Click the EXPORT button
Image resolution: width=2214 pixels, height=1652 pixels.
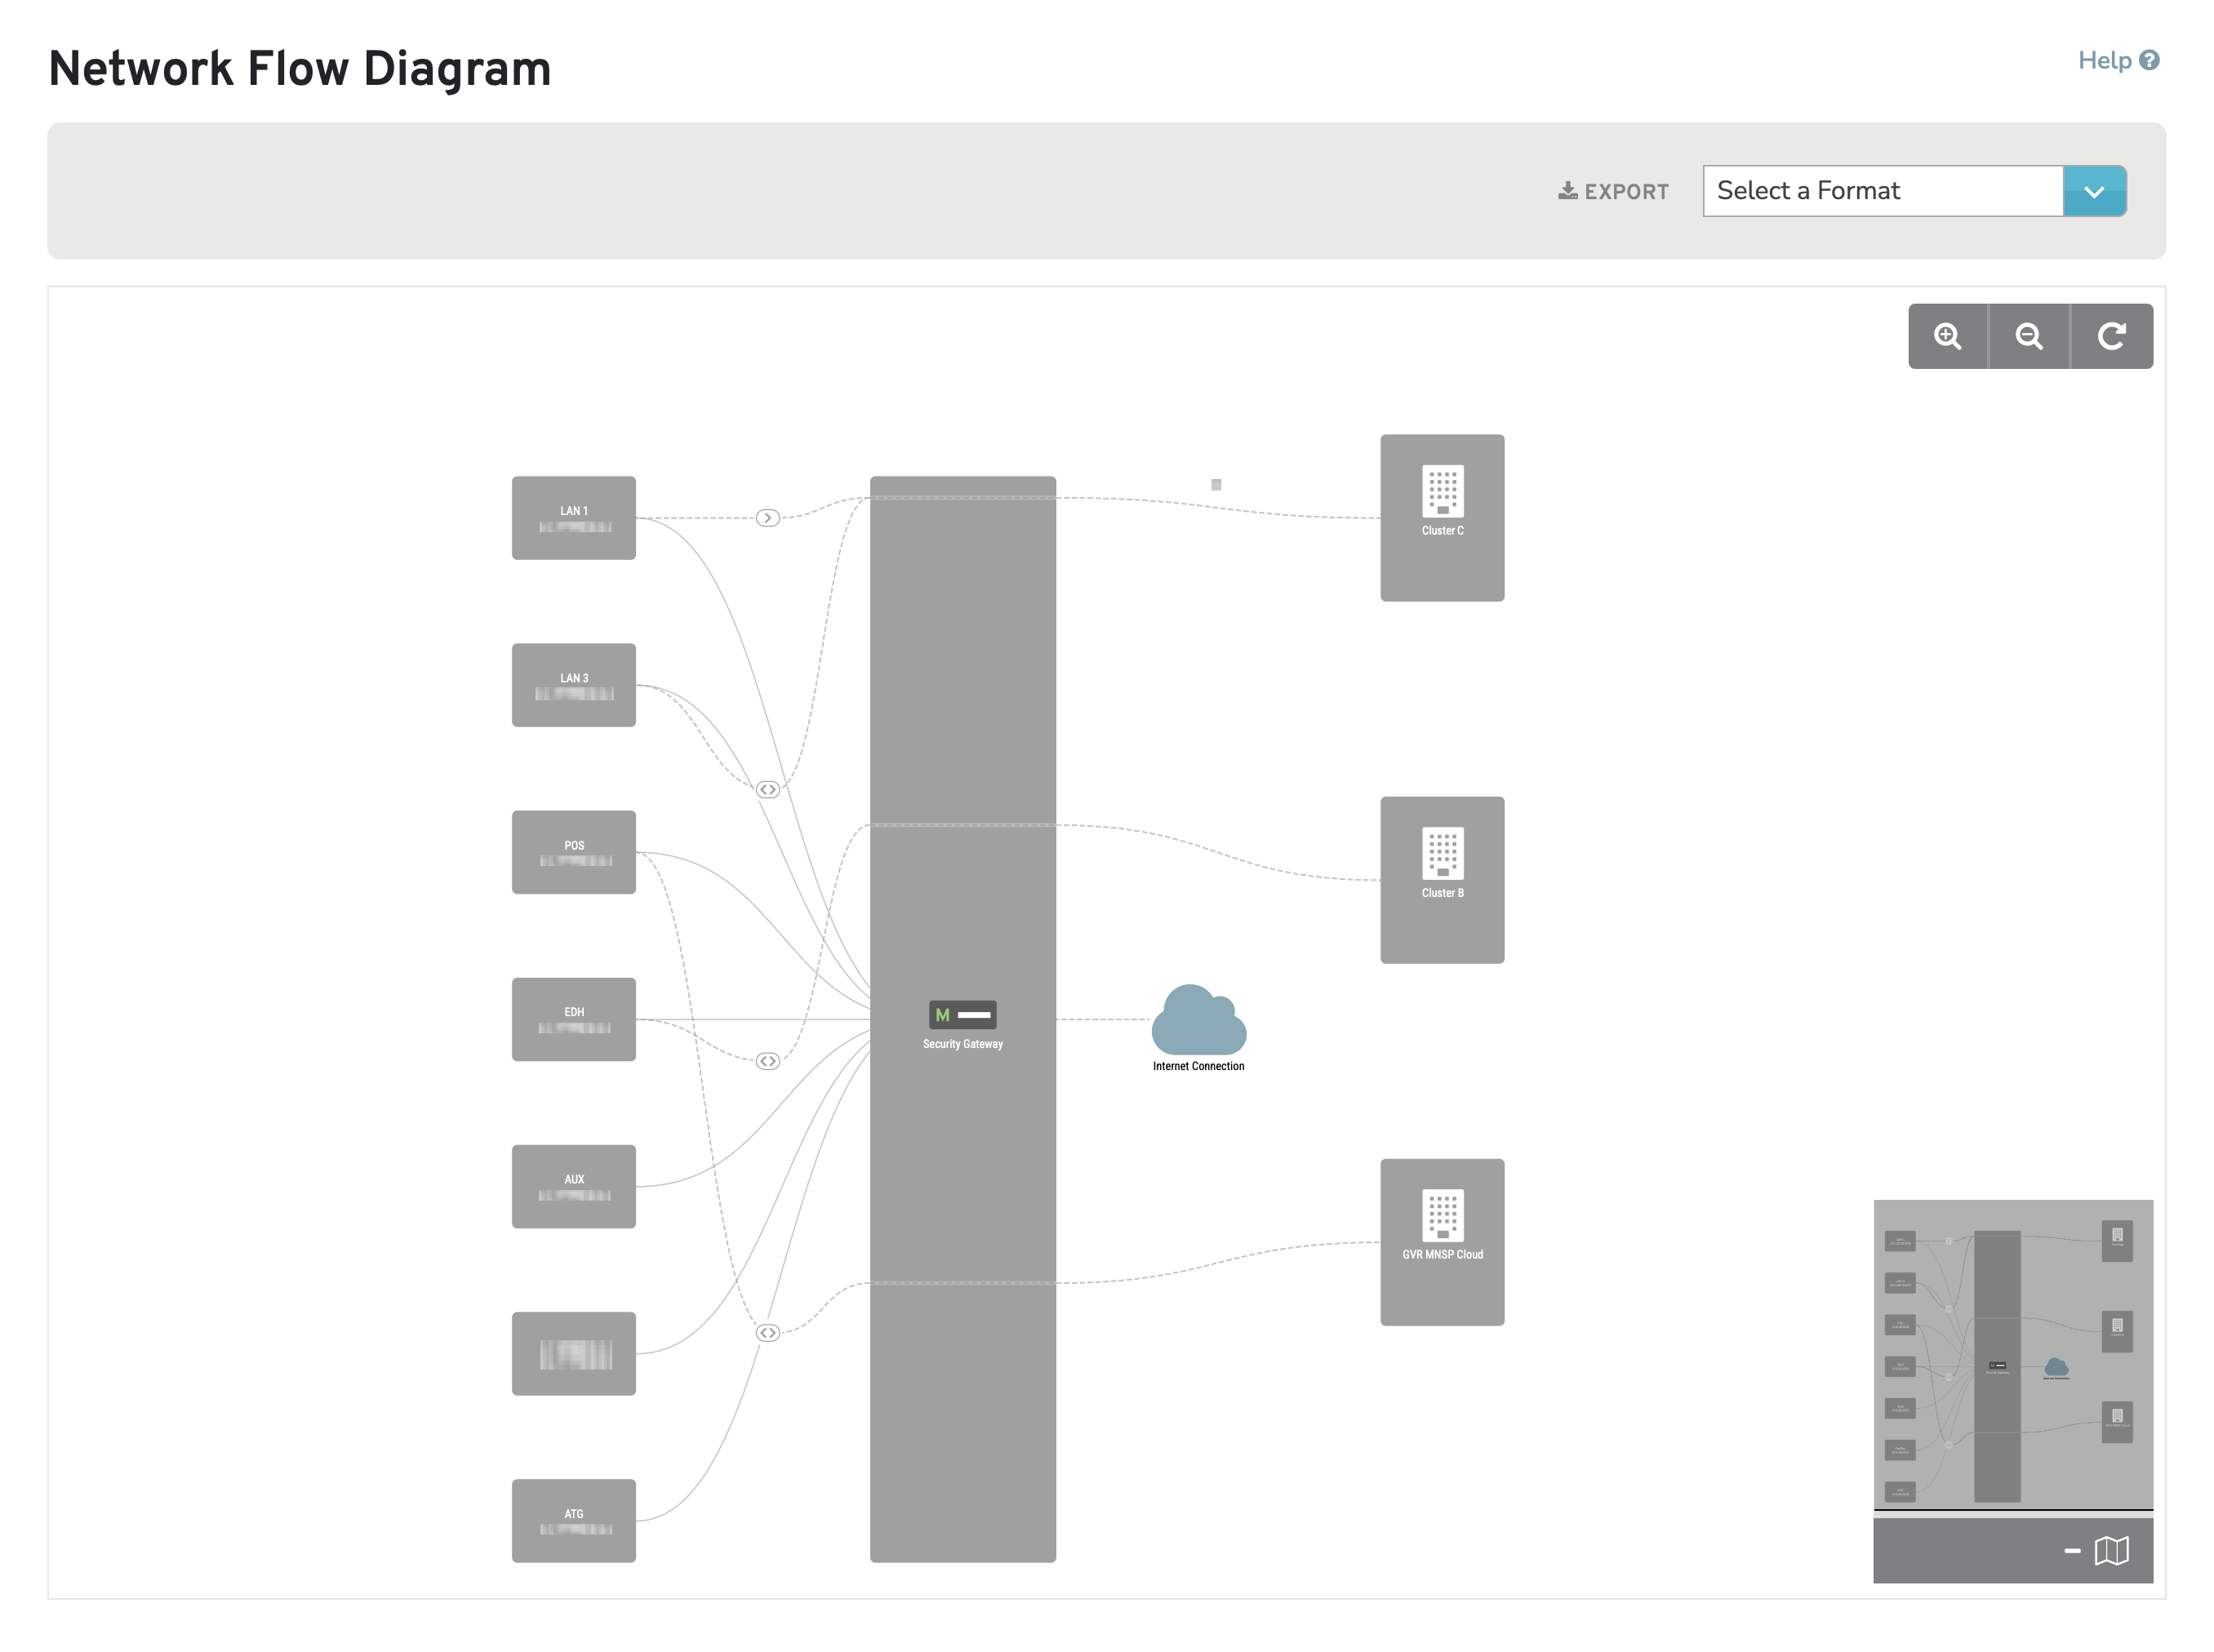pyautogui.click(x=1612, y=191)
